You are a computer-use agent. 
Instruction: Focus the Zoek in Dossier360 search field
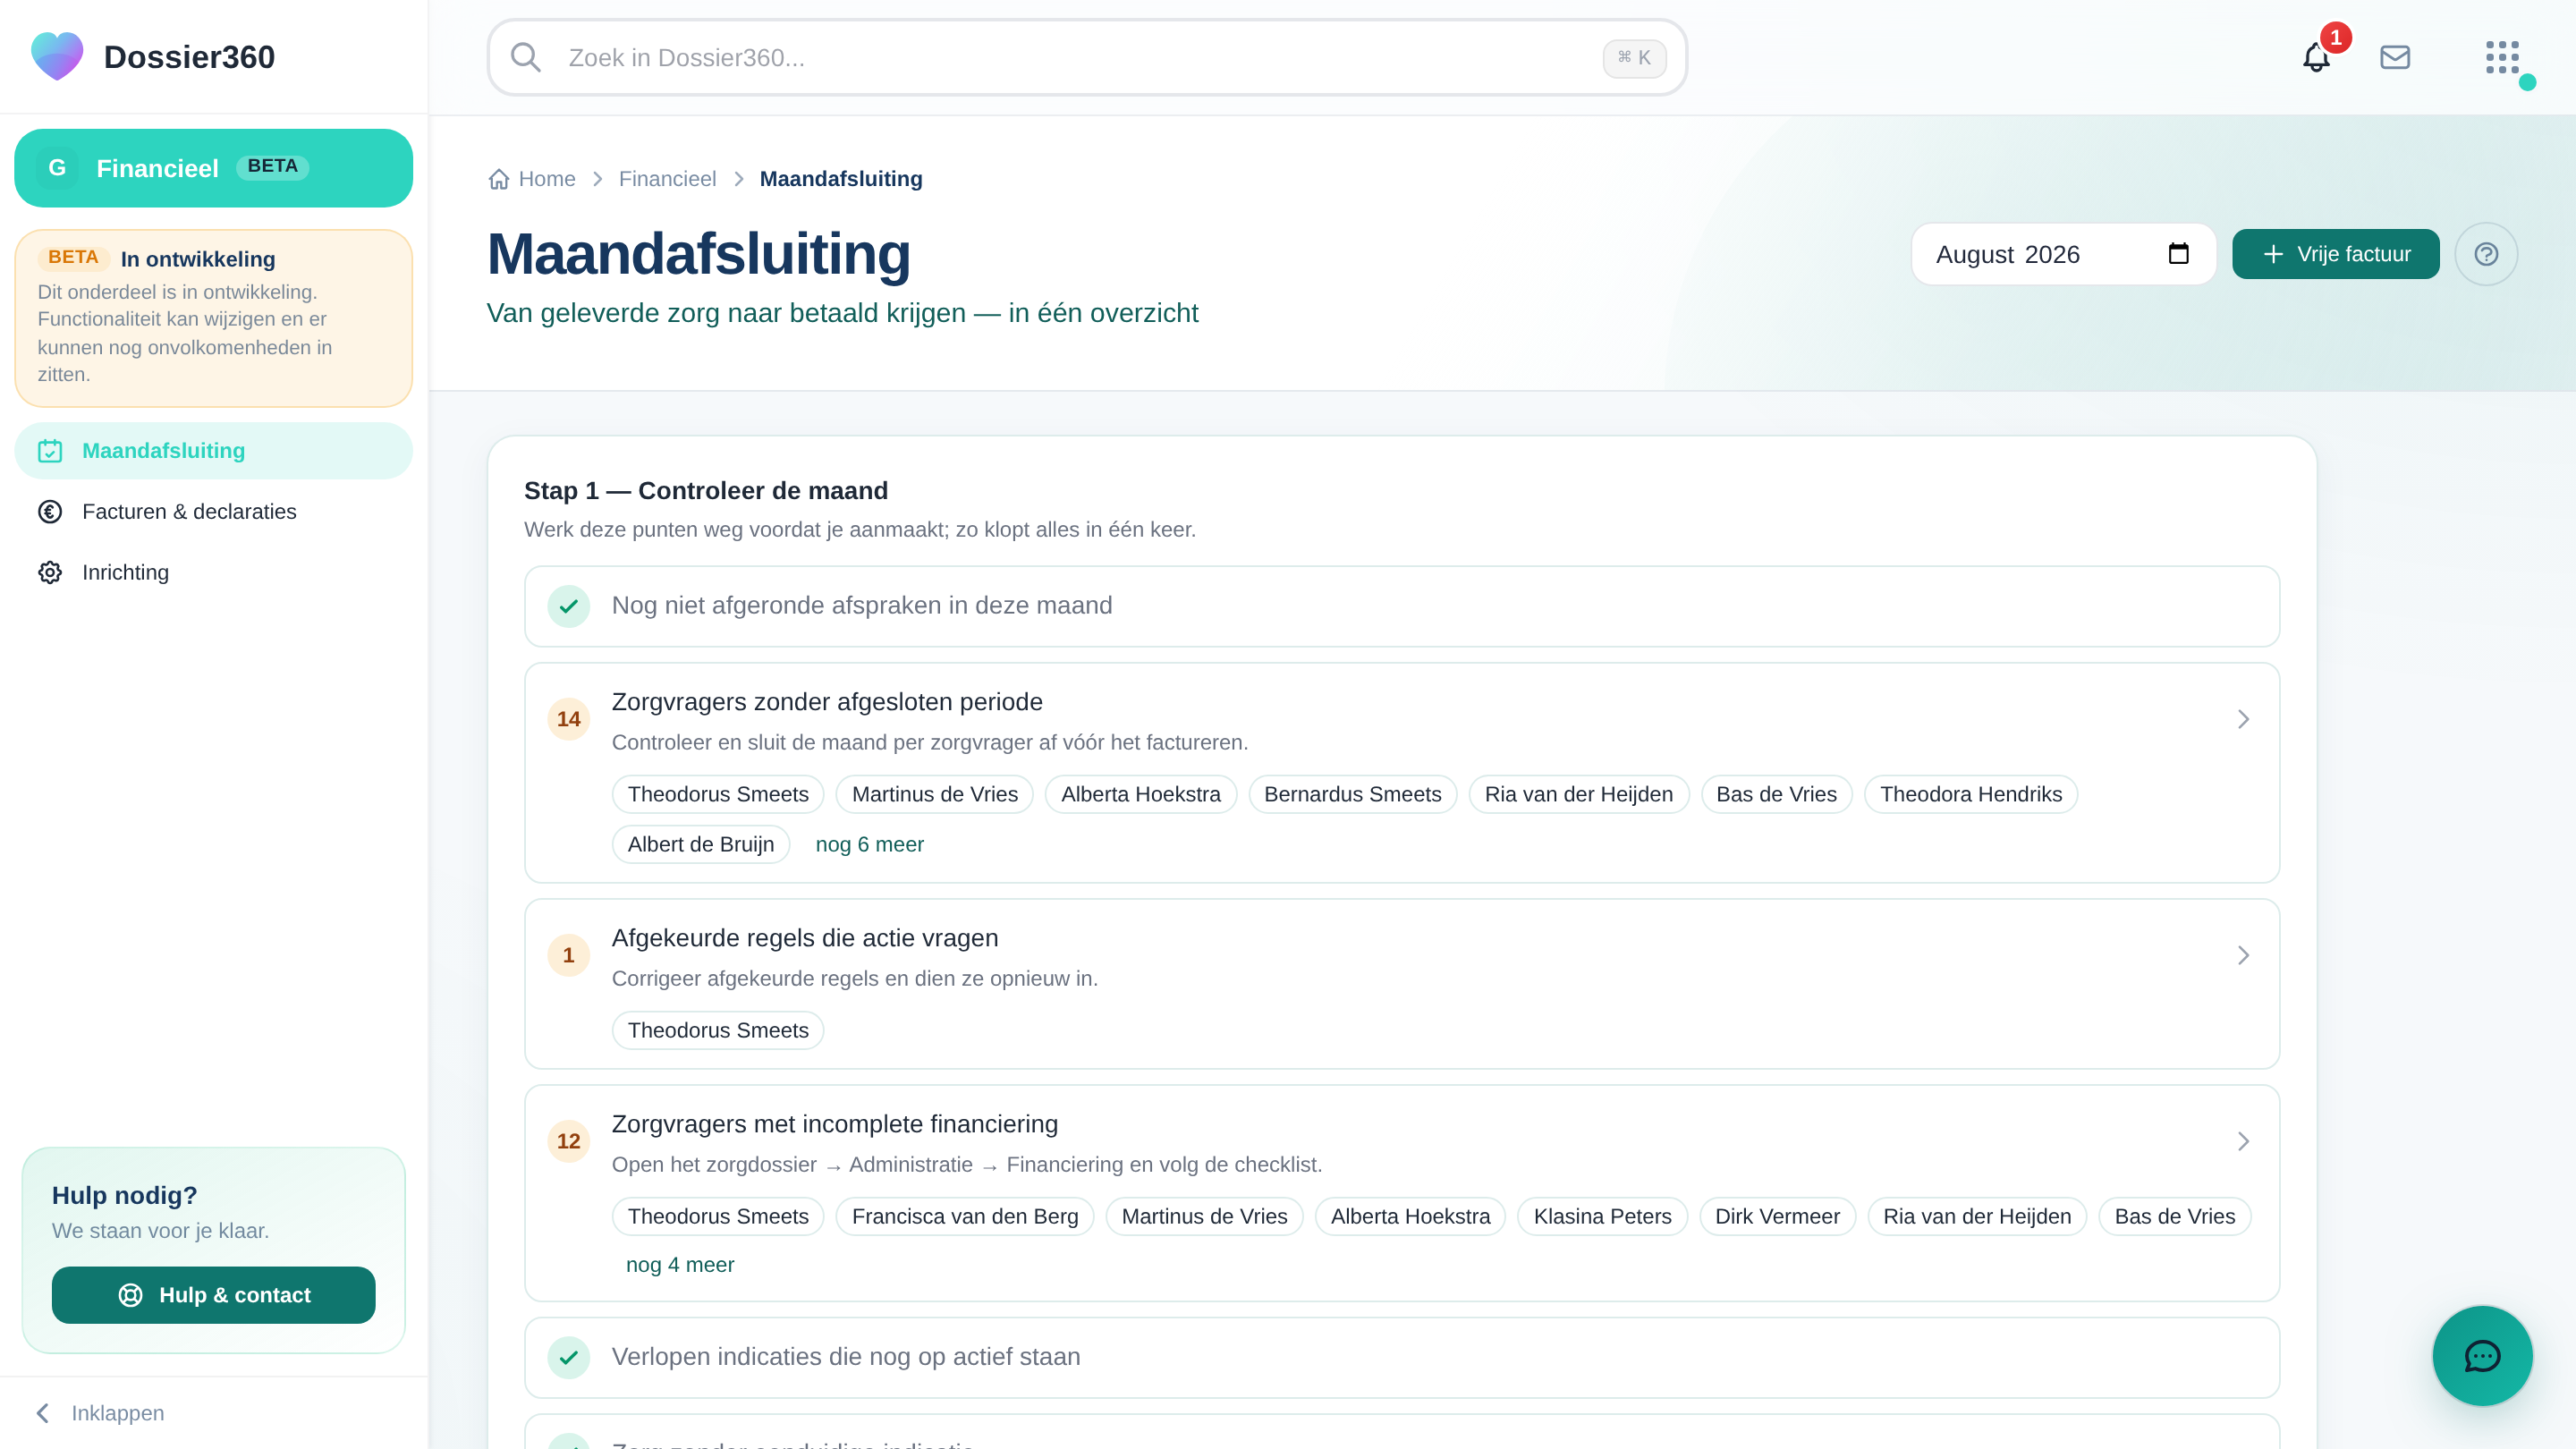(1087, 58)
